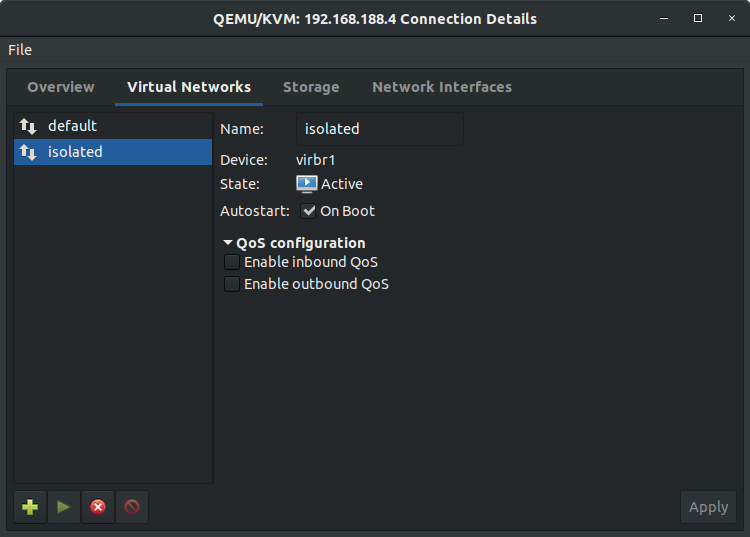
Task: Open the Network Interfaces tab
Action: [442, 87]
